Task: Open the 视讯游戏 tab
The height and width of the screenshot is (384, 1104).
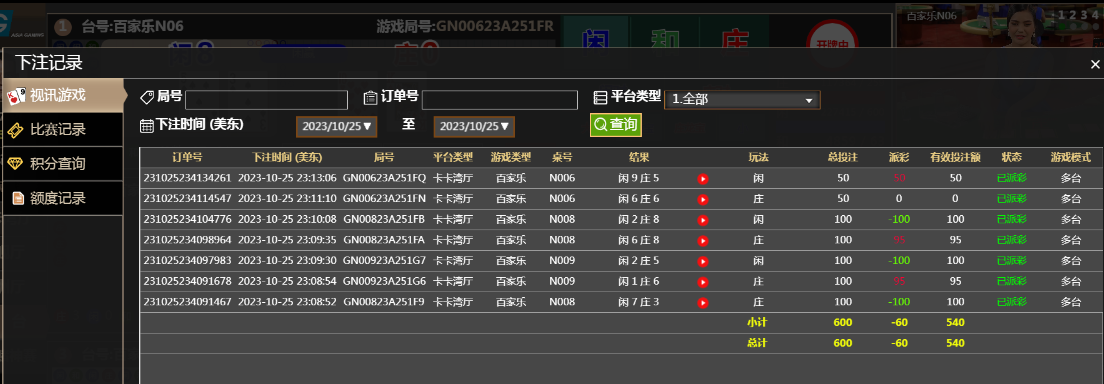Action: (x=63, y=95)
